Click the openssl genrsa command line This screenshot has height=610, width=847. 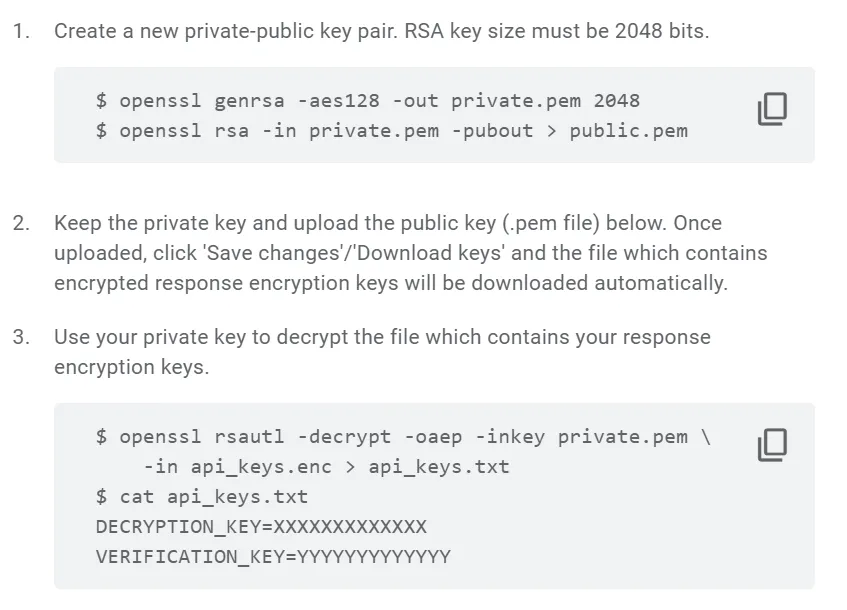point(367,101)
